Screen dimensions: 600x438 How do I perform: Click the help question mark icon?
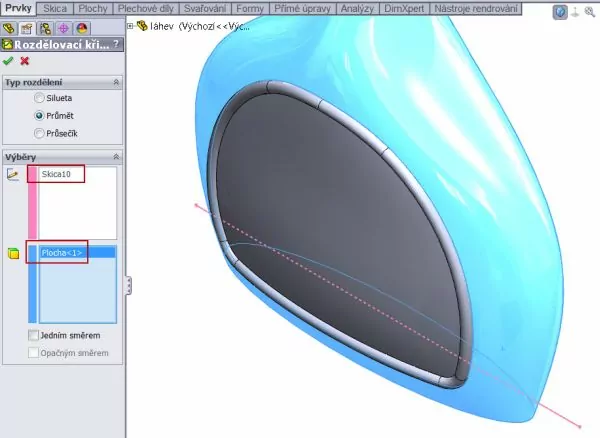(117, 44)
